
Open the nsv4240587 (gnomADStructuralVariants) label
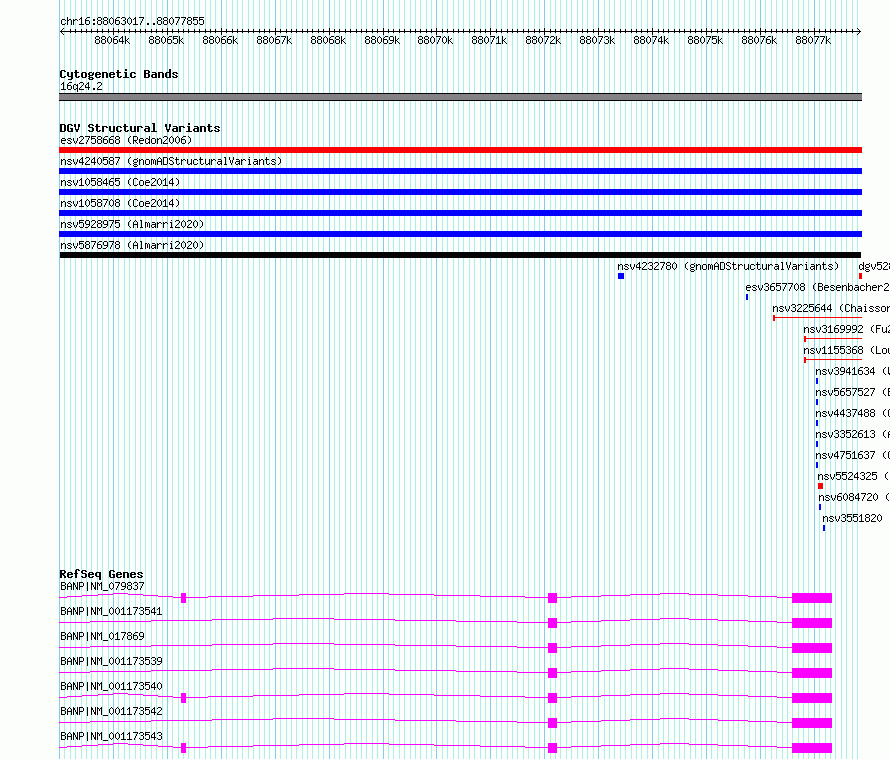(171, 161)
